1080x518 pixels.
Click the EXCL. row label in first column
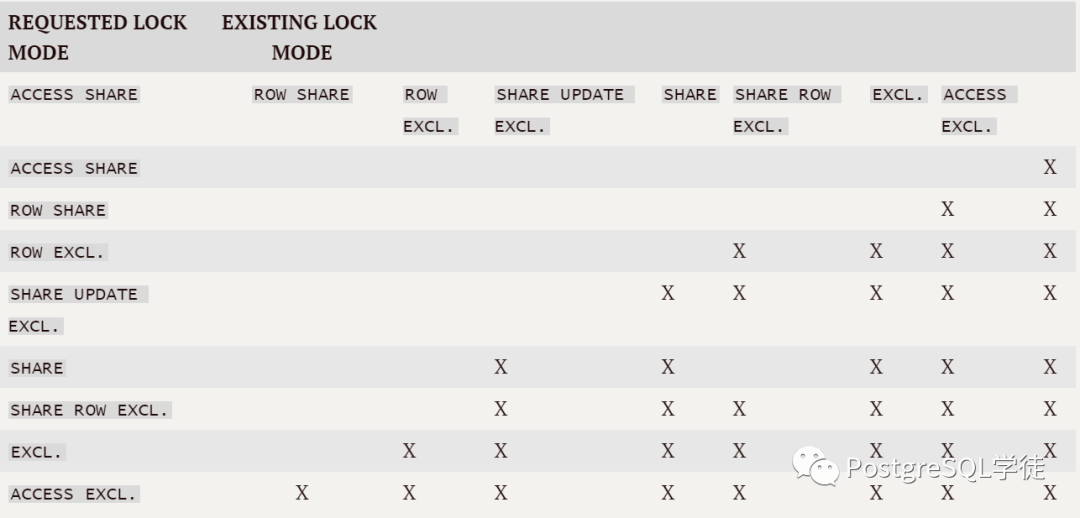pyautogui.click(x=37, y=453)
